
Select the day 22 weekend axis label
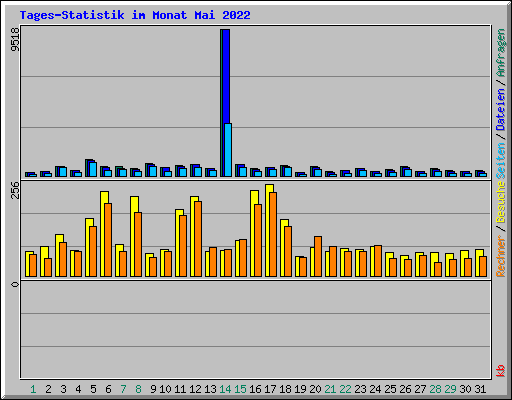[x=345, y=389]
